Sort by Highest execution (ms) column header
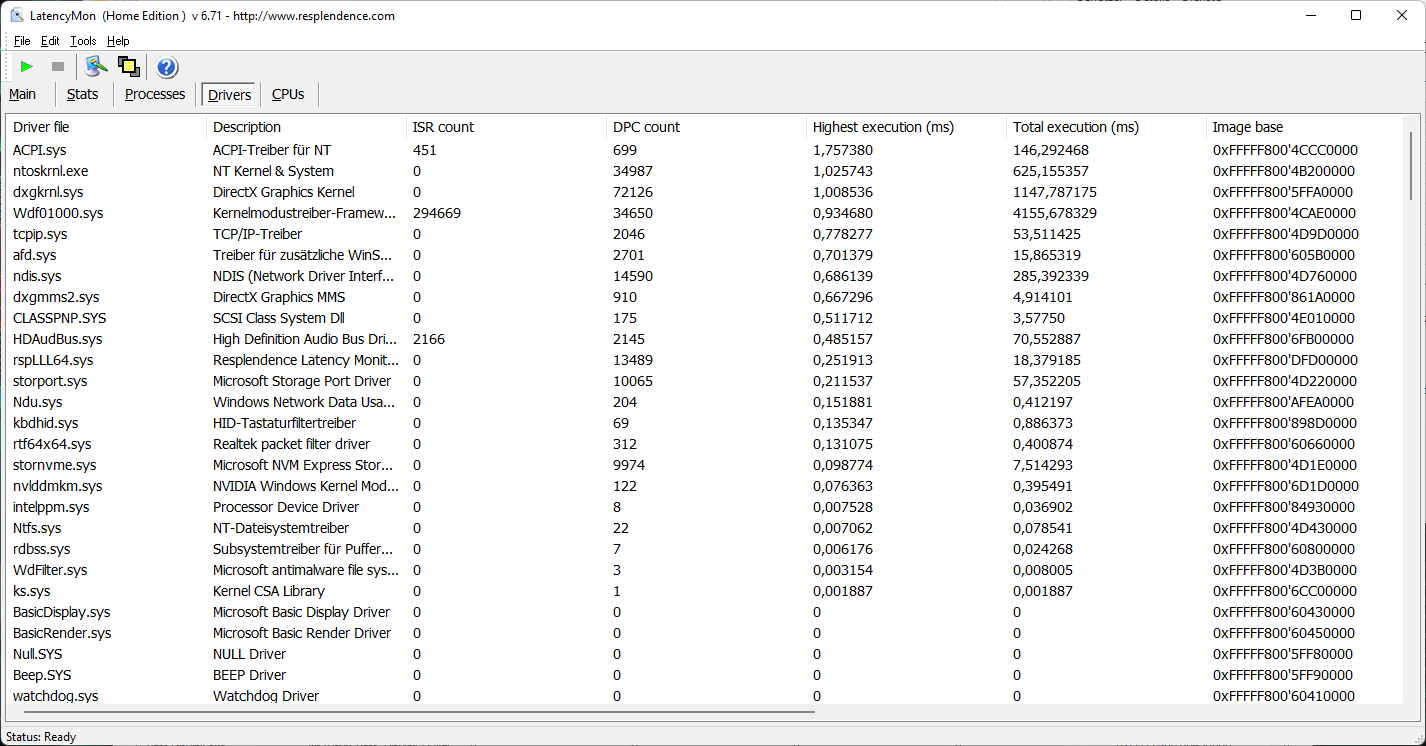This screenshot has width=1426, height=746. pyautogui.click(x=906, y=127)
